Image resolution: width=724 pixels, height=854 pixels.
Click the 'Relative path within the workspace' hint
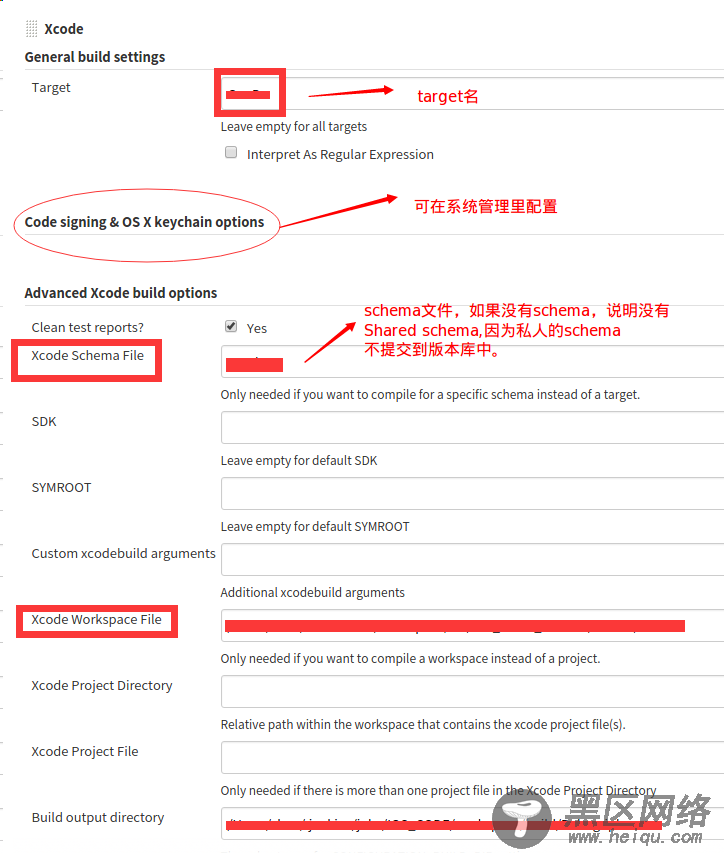point(423,725)
